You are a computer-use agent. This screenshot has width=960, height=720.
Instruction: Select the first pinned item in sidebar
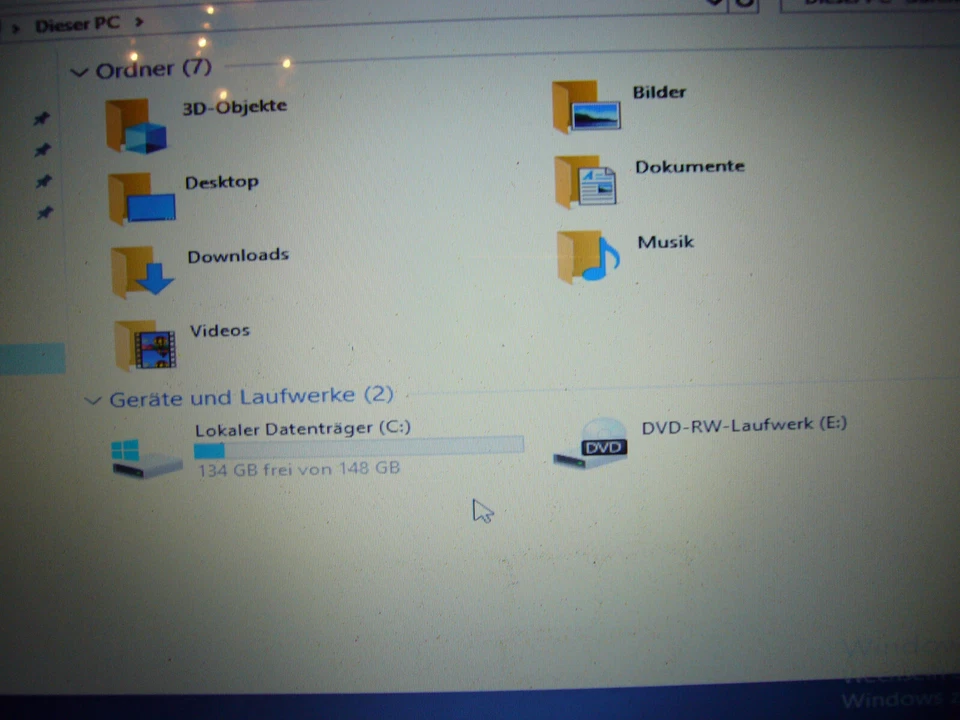[x=41, y=118]
